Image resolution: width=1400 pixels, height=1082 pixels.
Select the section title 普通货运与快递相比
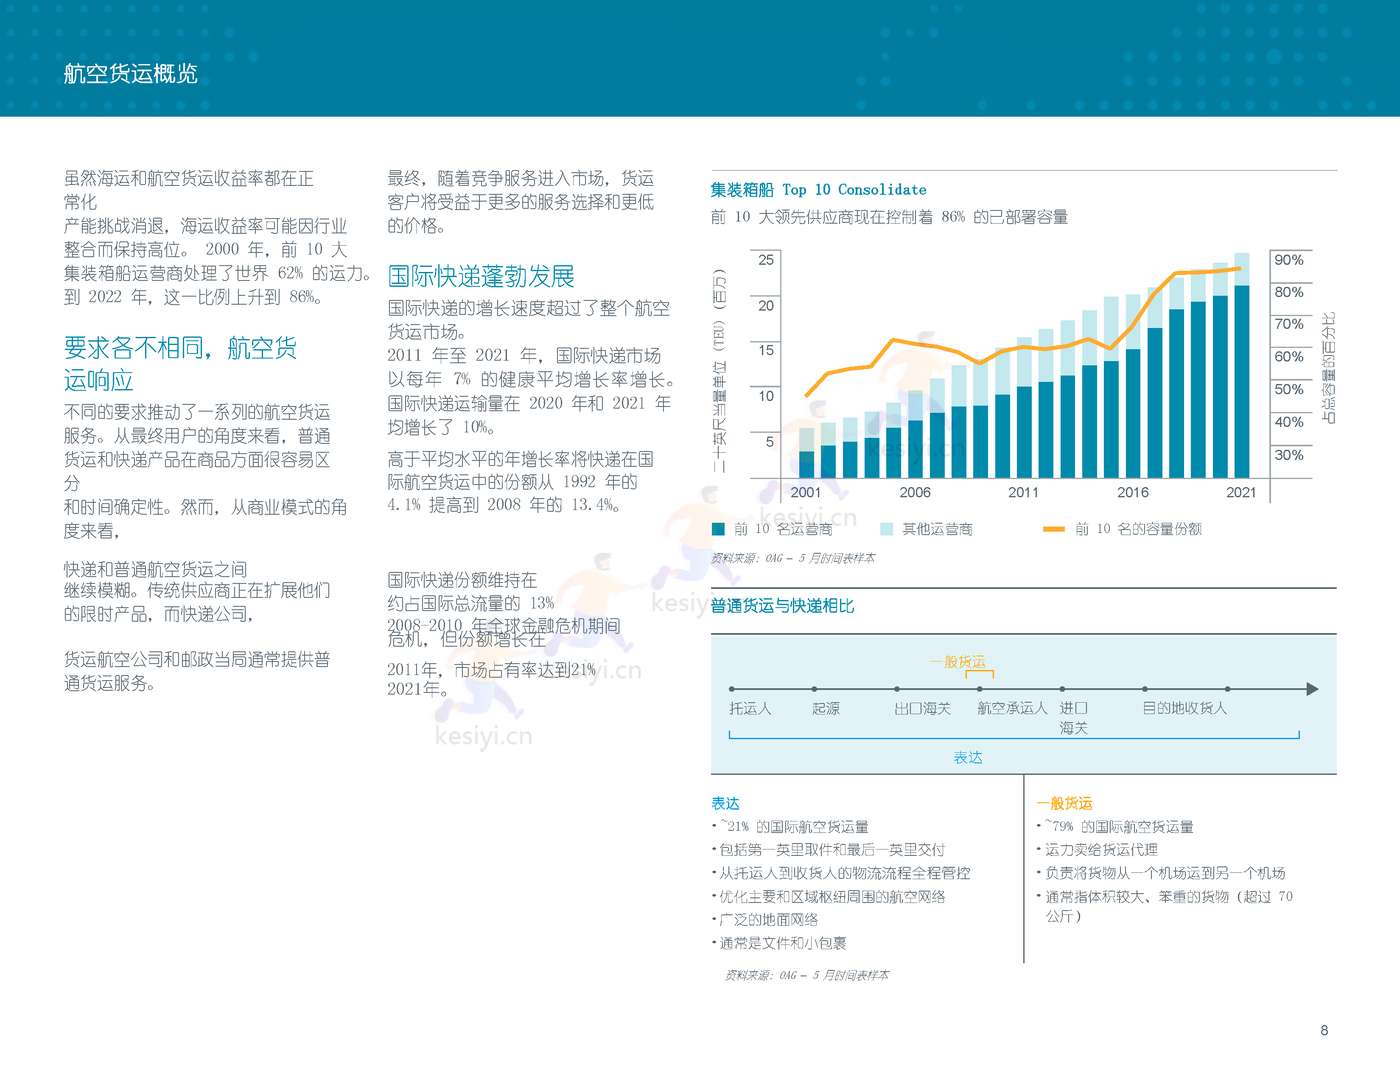click(x=782, y=606)
